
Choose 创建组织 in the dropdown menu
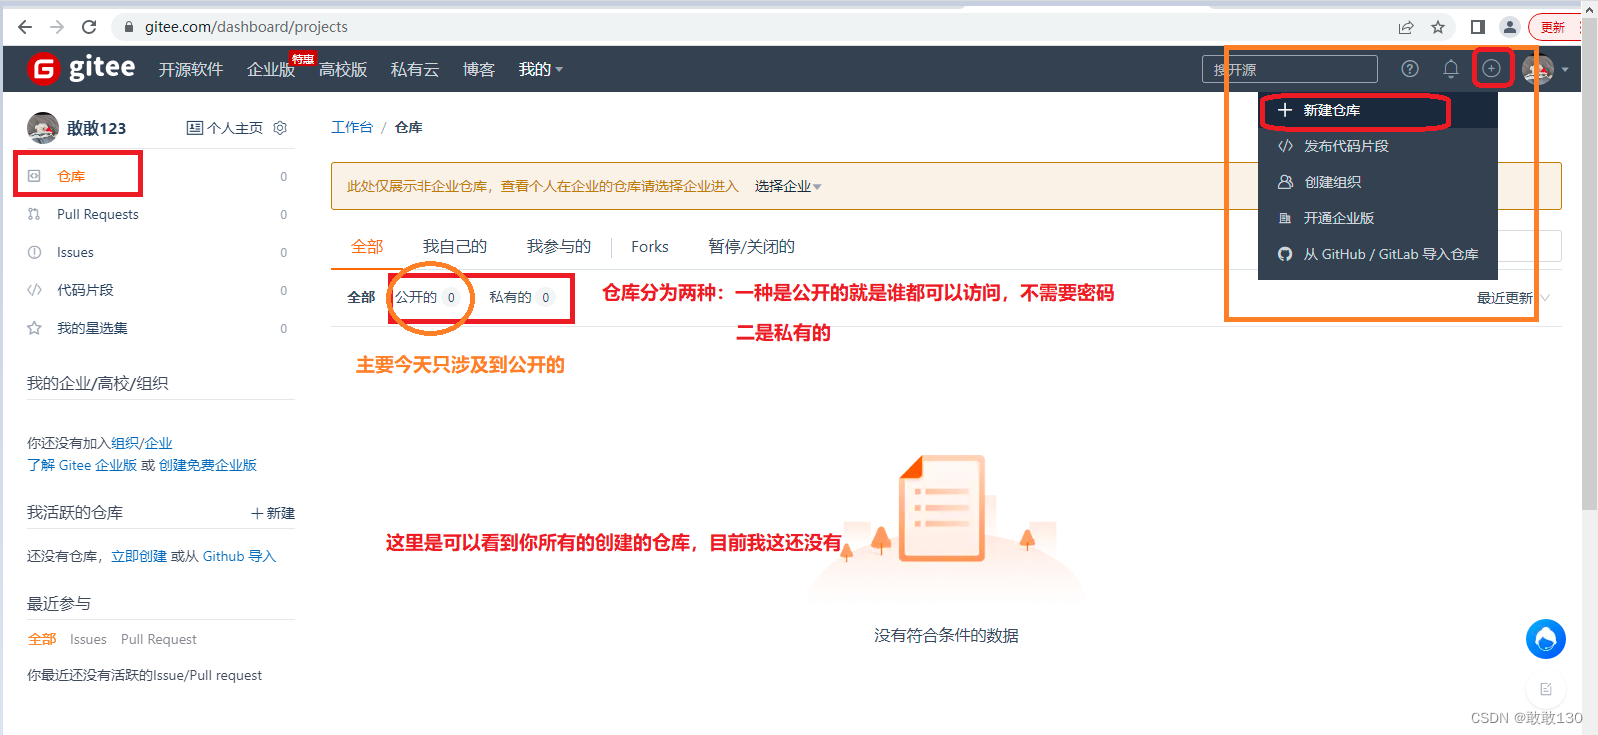tap(1378, 182)
